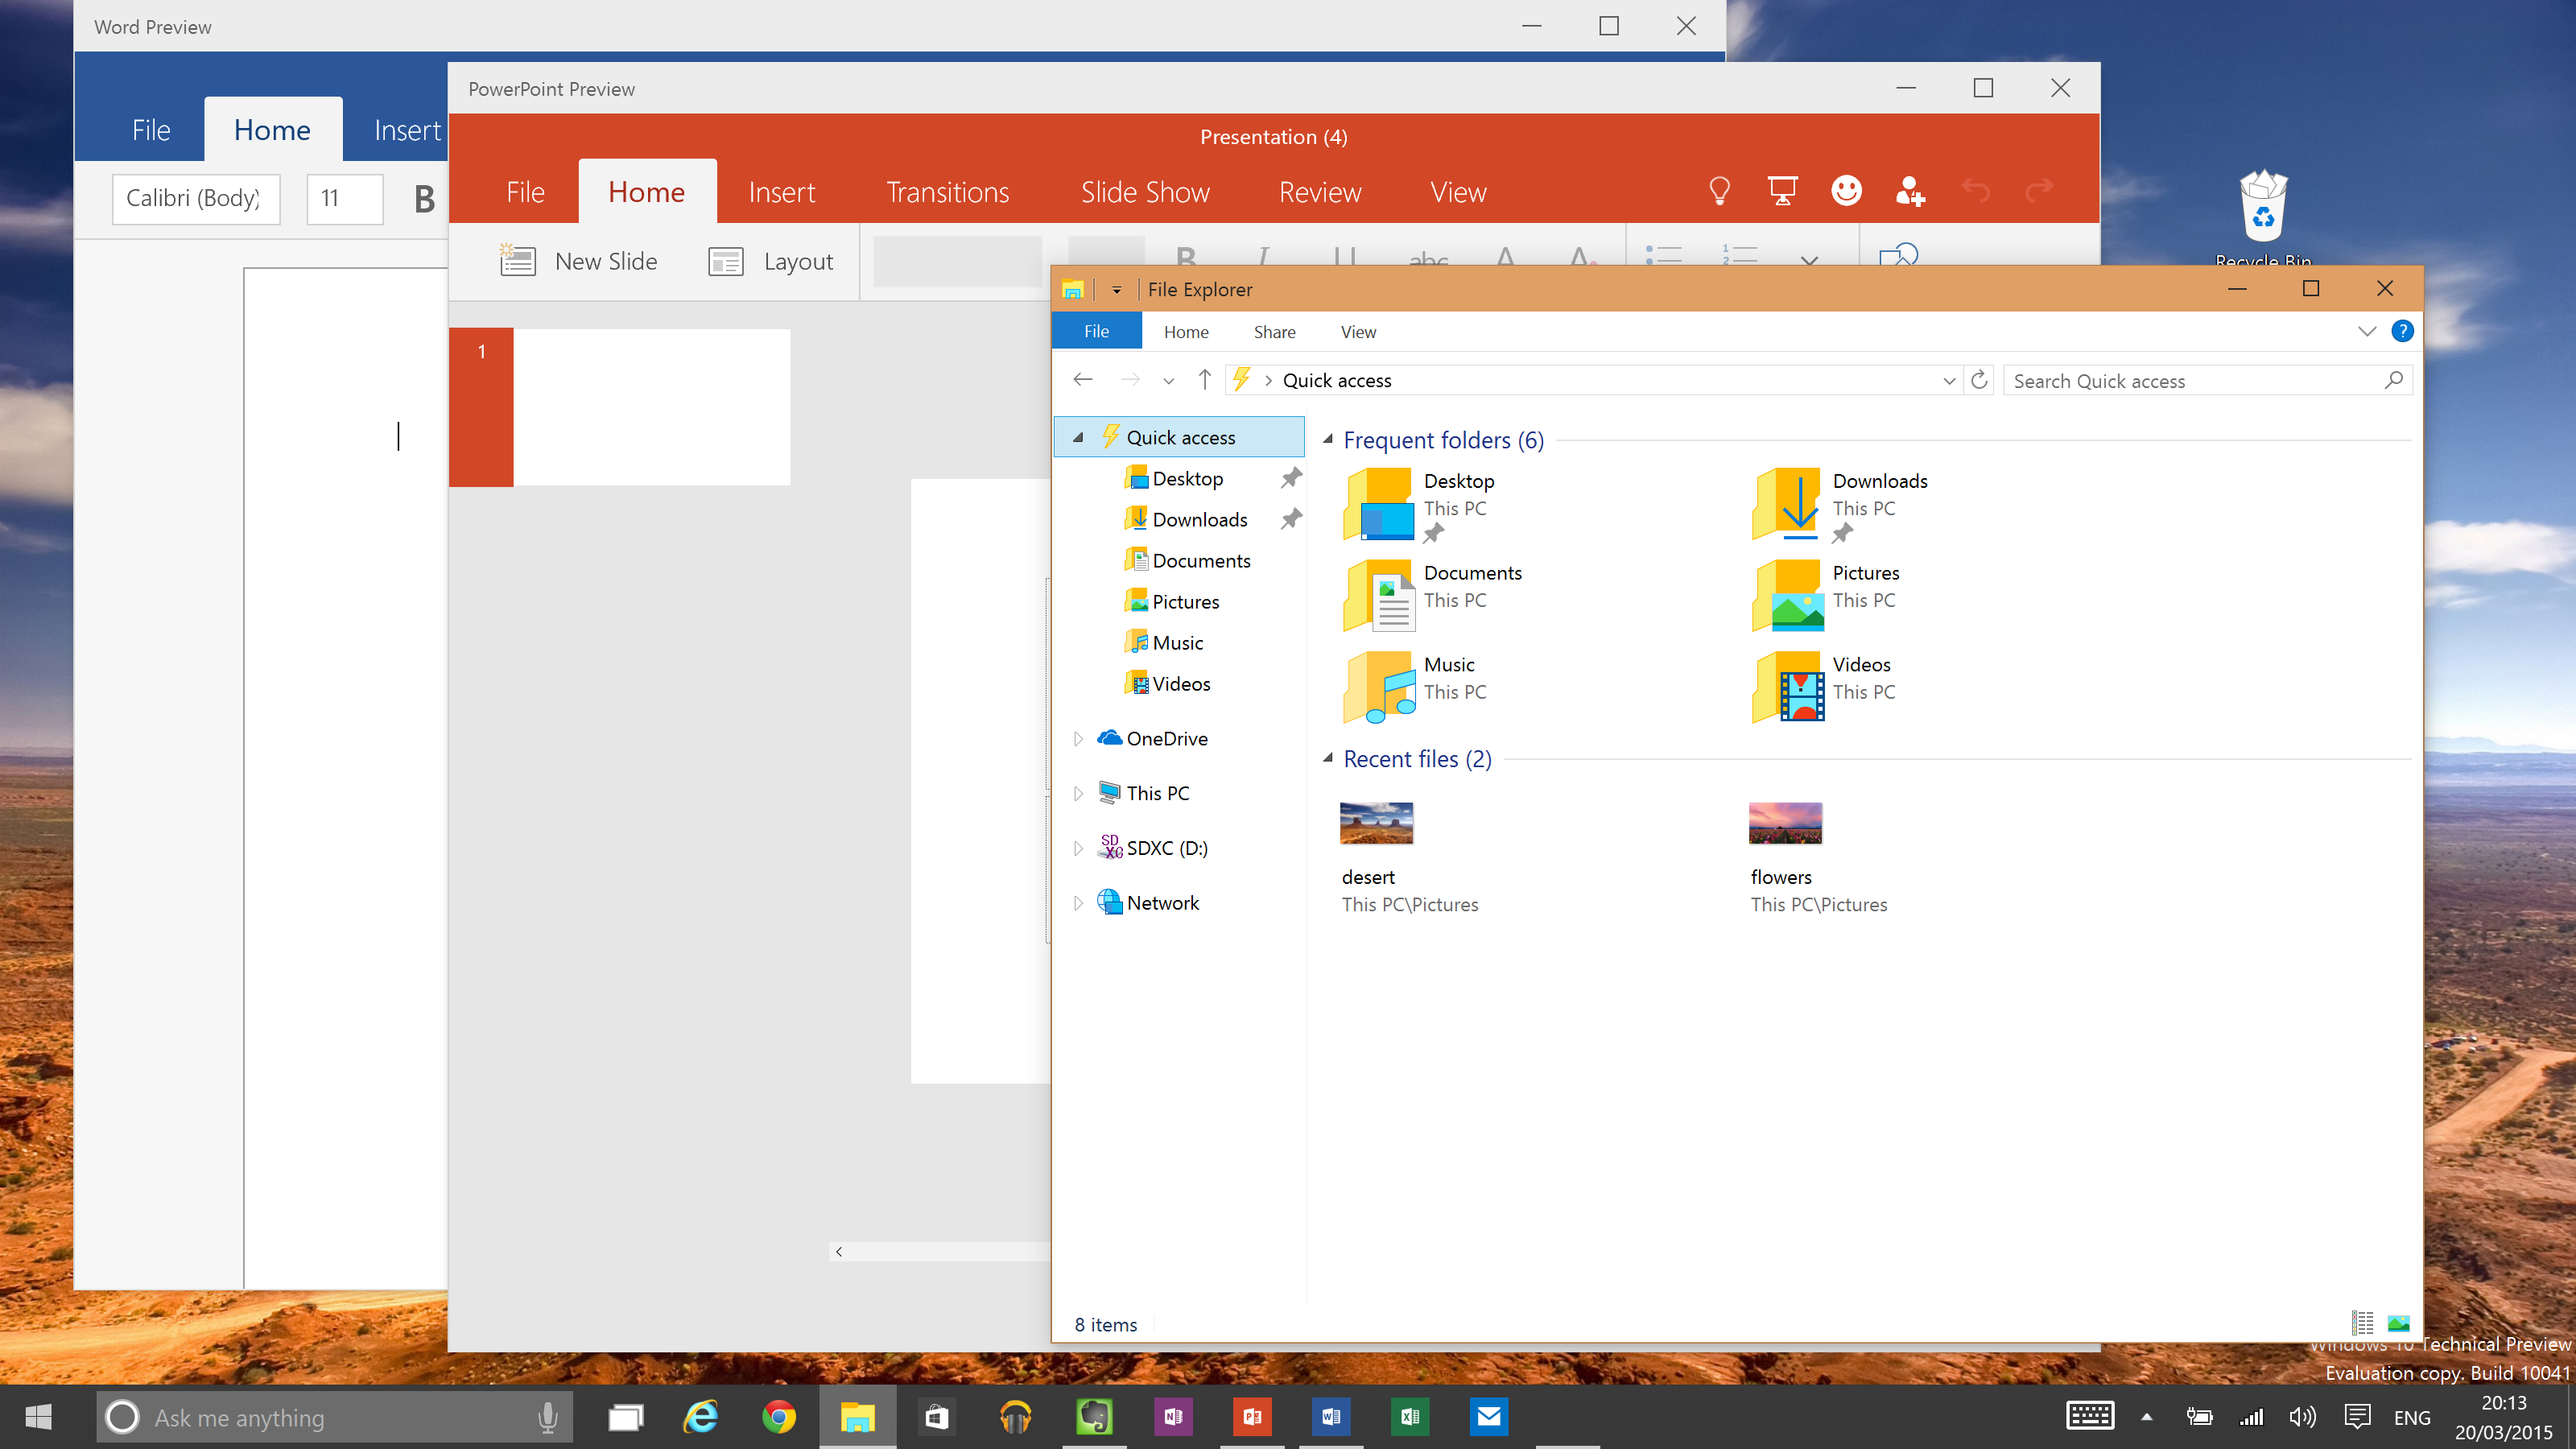Image resolution: width=2576 pixels, height=1449 pixels.
Task: Expand the This PC tree node
Action: tap(1078, 793)
